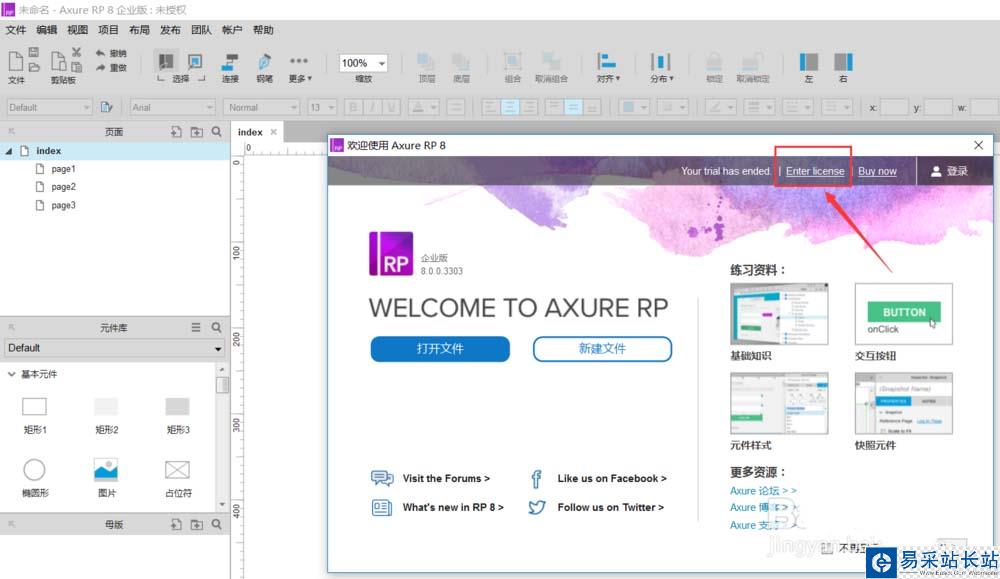Open the Default library dropdown in 元件库
1000x579 pixels.
click(114, 348)
